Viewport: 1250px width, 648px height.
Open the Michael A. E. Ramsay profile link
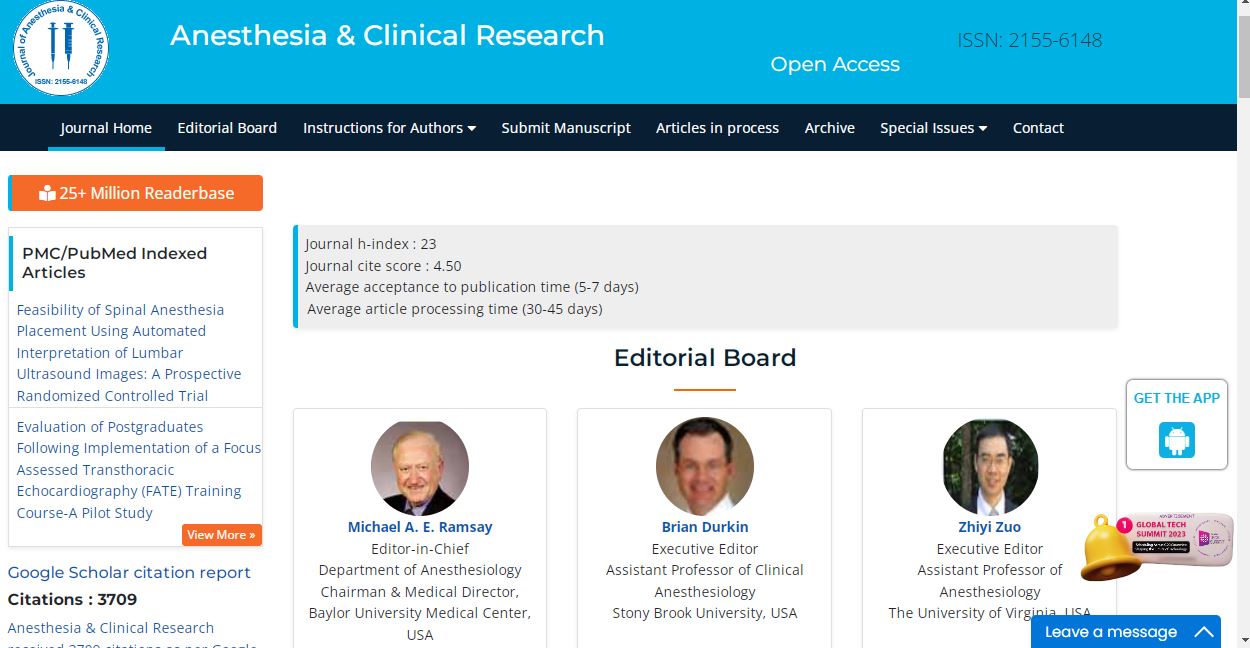click(x=420, y=527)
